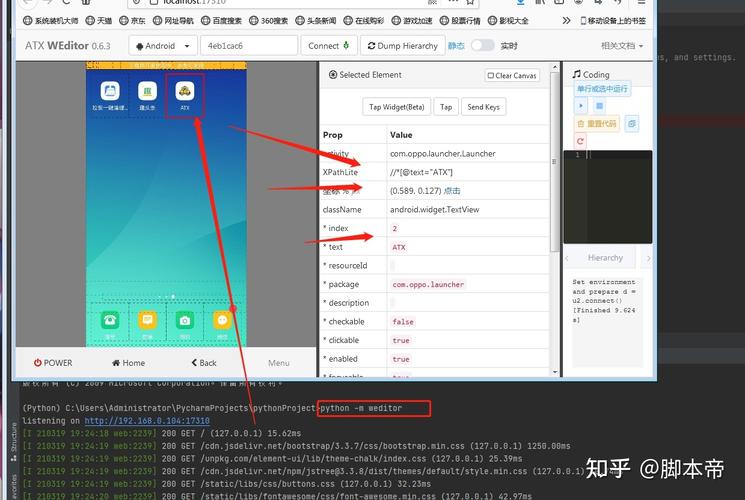The height and width of the screenshot is (500, 745).
Task: Click the "python -m weditor" command in terminal
Action: click(361, 408)
